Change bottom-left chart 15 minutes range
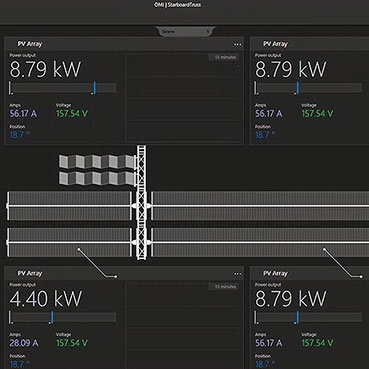The height and width of the screenshot is (369, 369). [224, 287]
